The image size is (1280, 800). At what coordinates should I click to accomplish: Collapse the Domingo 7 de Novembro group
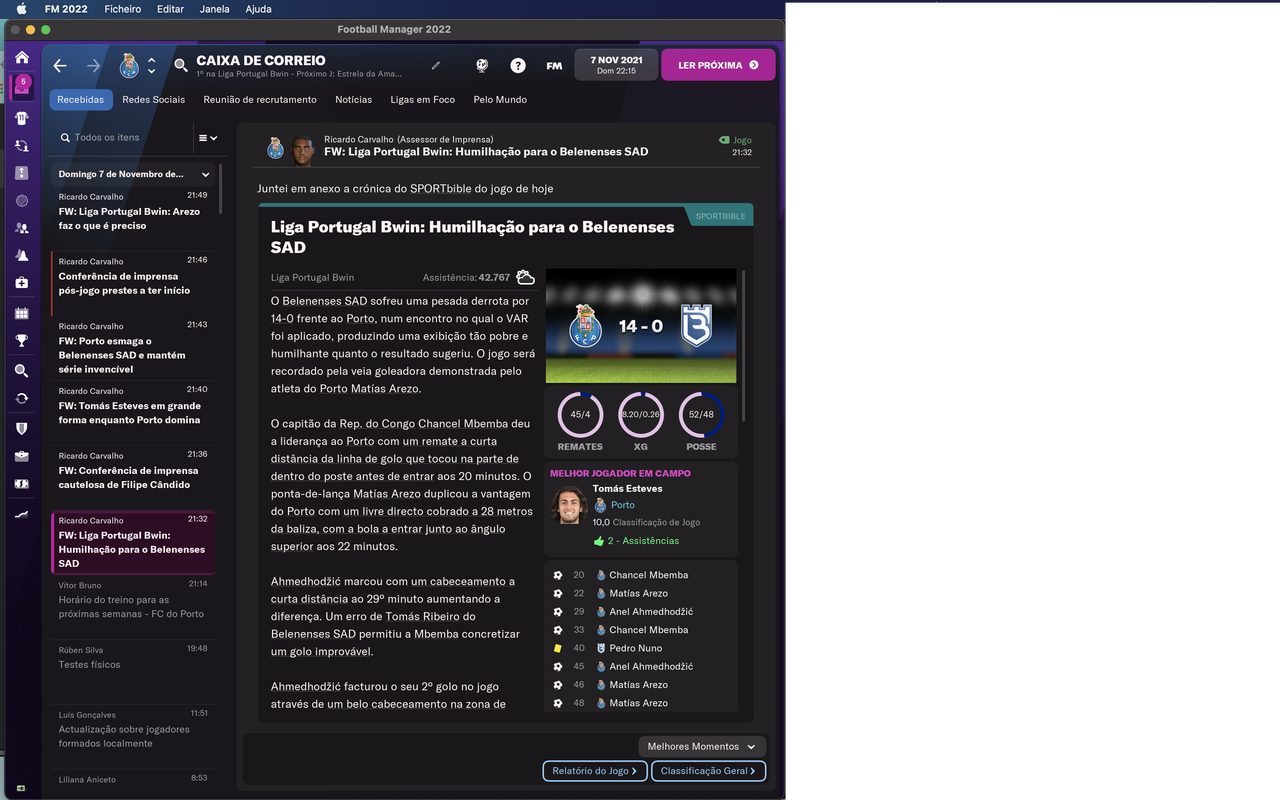tap(134, 174)
